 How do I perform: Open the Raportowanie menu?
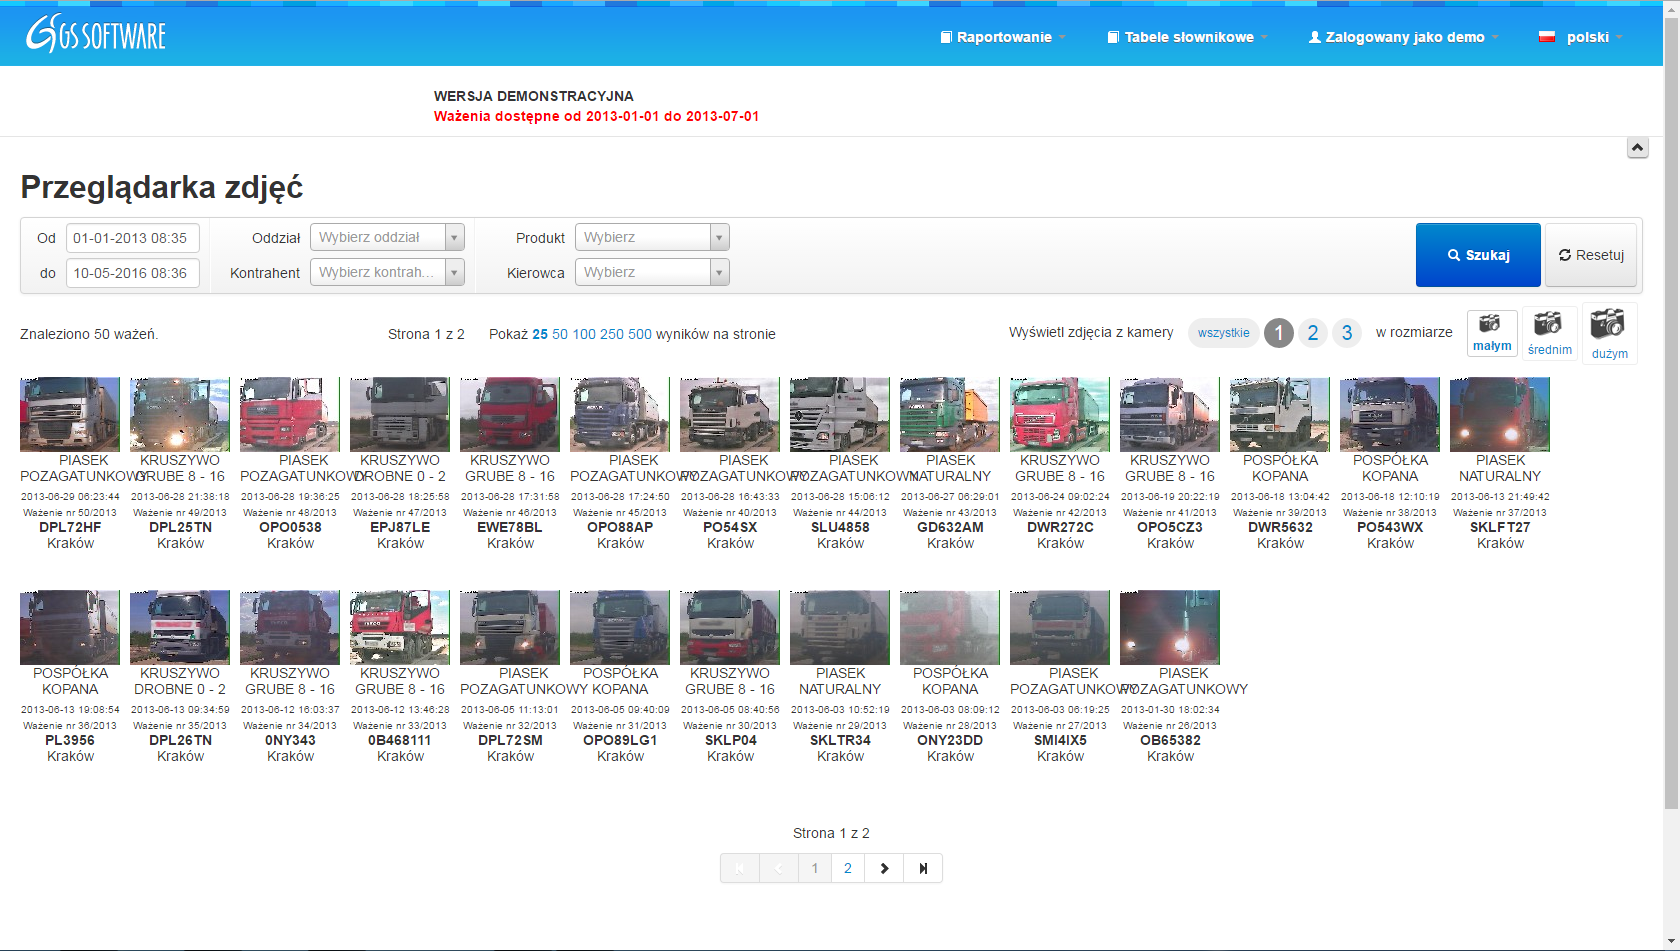coord(1003,37)
